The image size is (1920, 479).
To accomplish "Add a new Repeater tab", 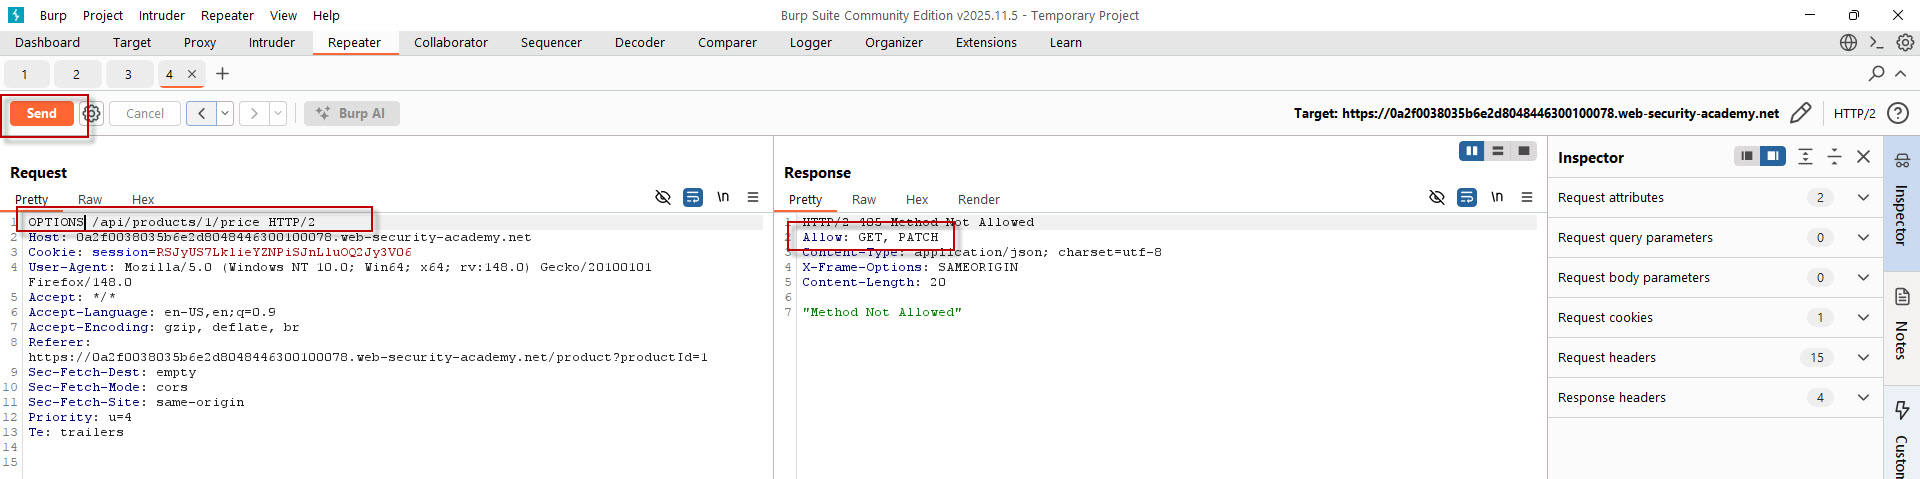I will pos(222,74).
